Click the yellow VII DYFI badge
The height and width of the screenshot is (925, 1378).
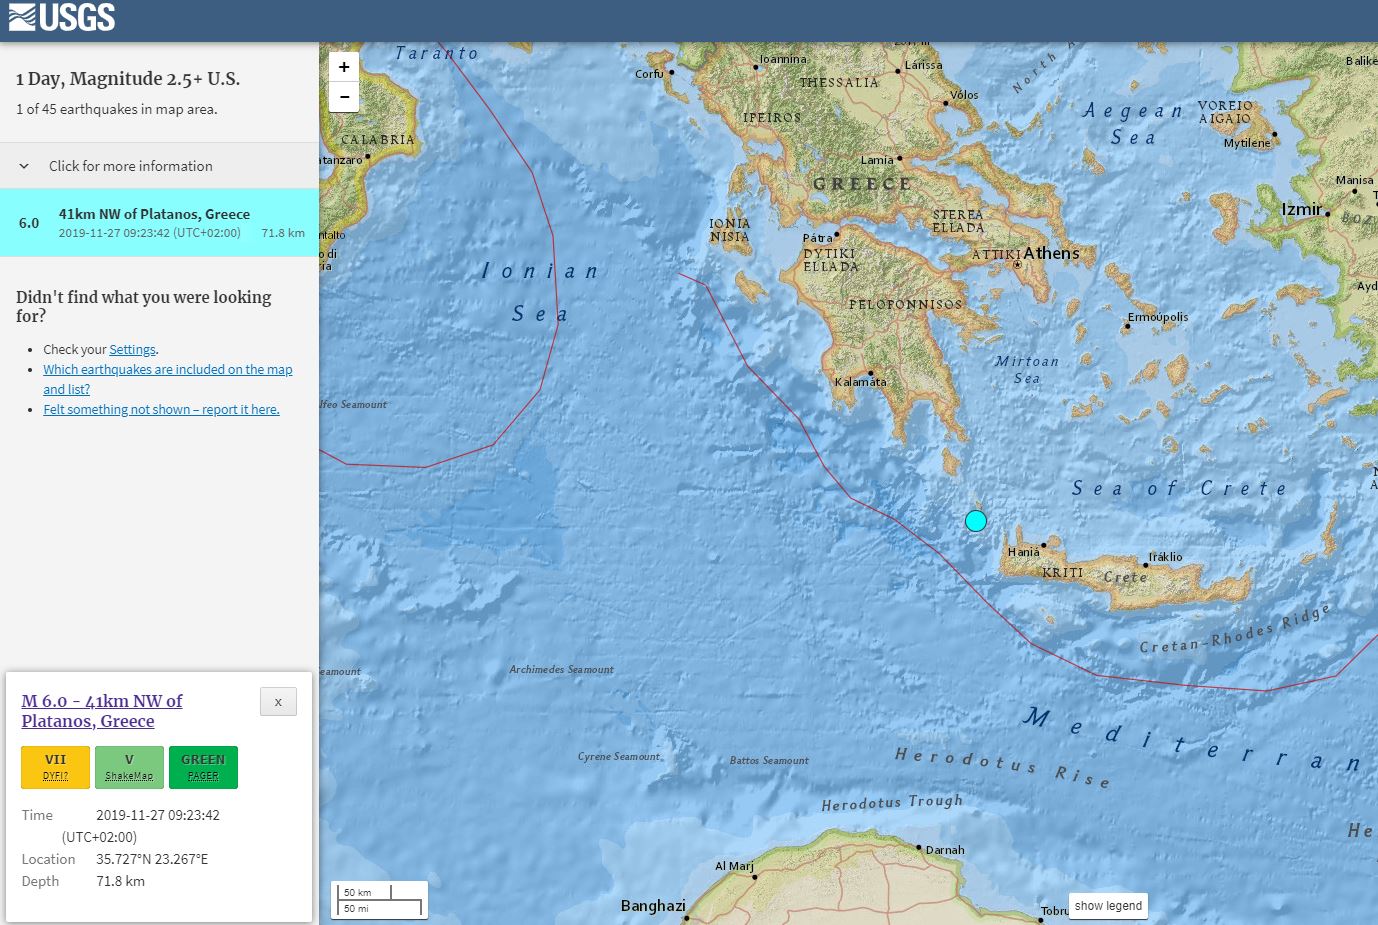tap(55, 767)
